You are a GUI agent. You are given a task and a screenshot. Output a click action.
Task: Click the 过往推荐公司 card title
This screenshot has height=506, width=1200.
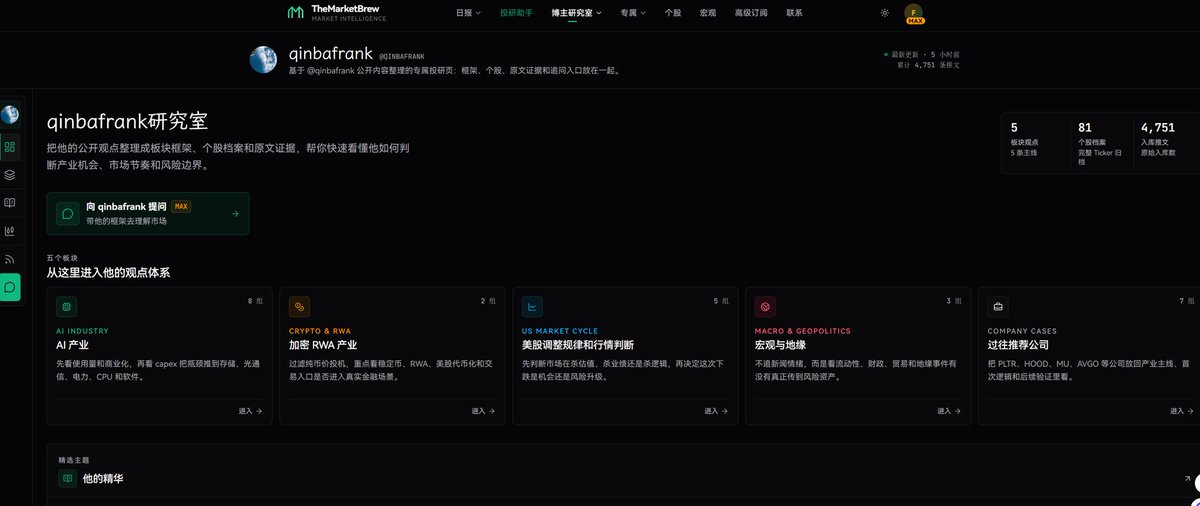pos(1019,345)
